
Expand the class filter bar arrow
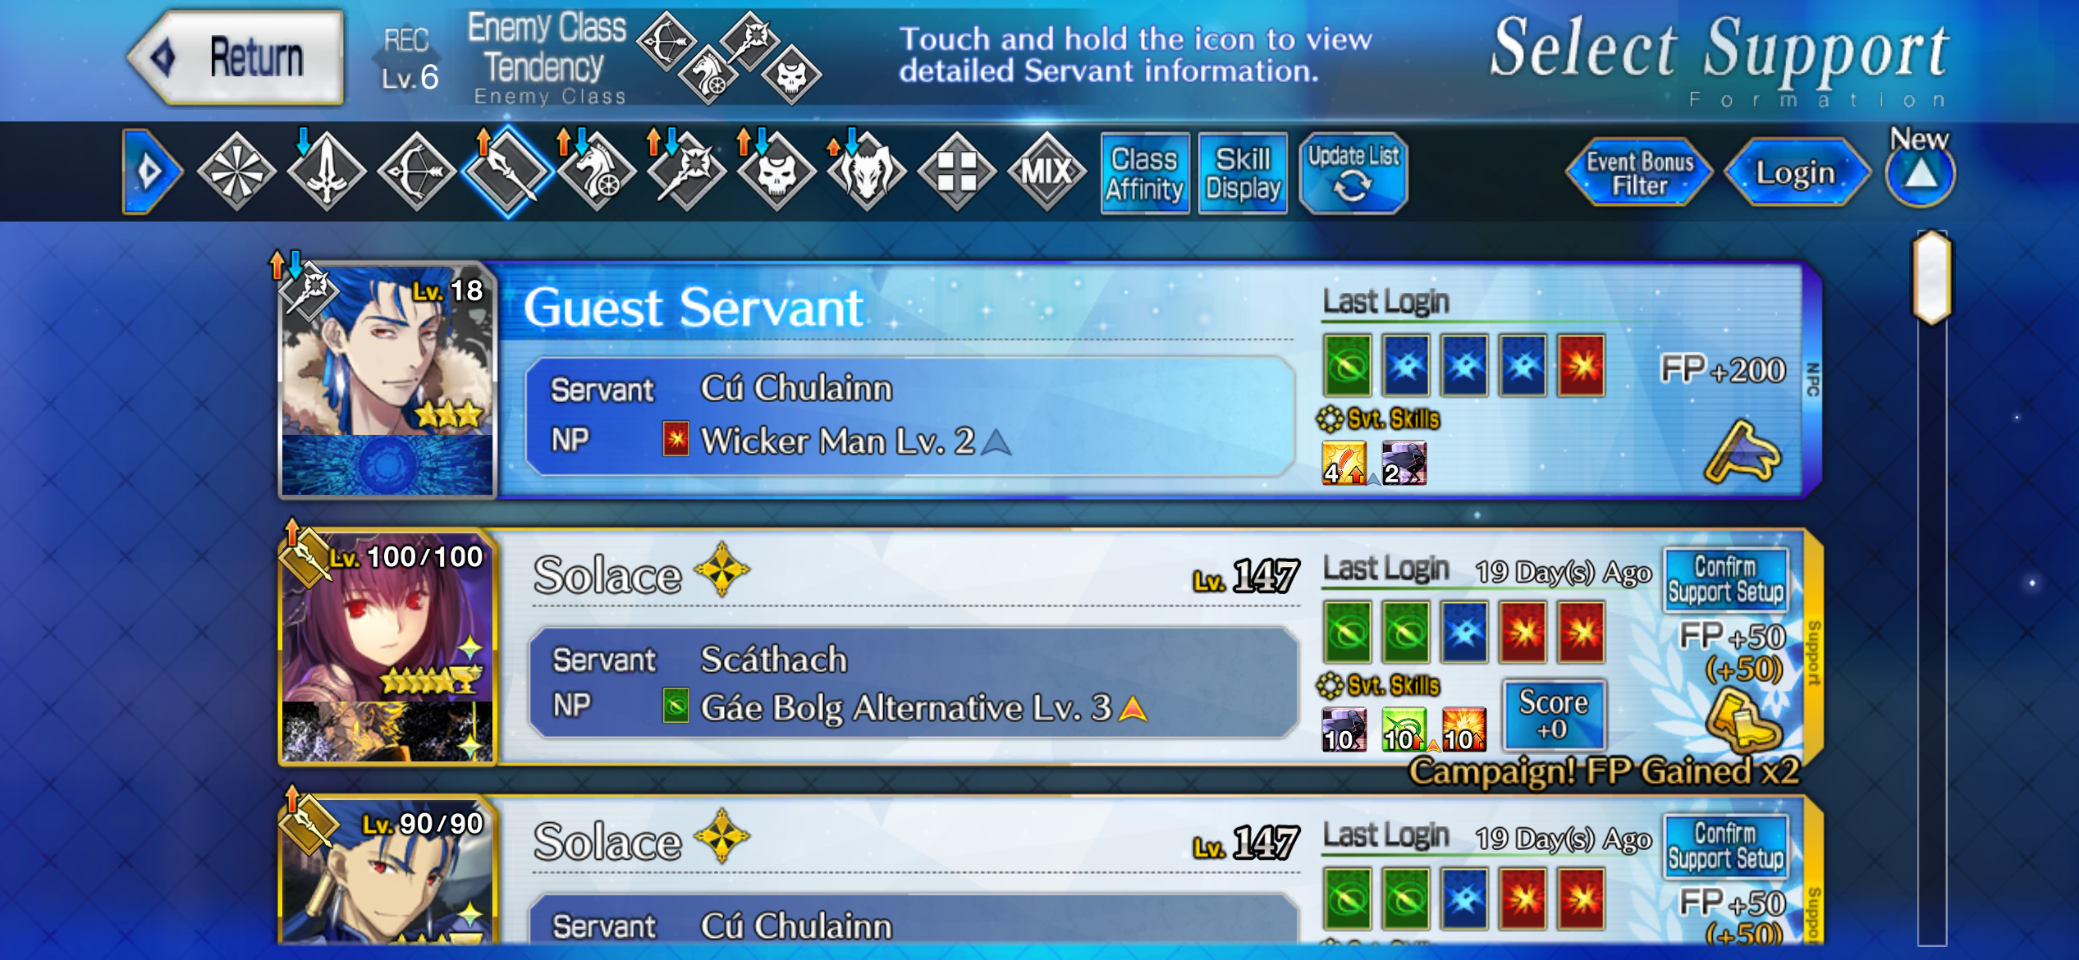pos(151,171)
